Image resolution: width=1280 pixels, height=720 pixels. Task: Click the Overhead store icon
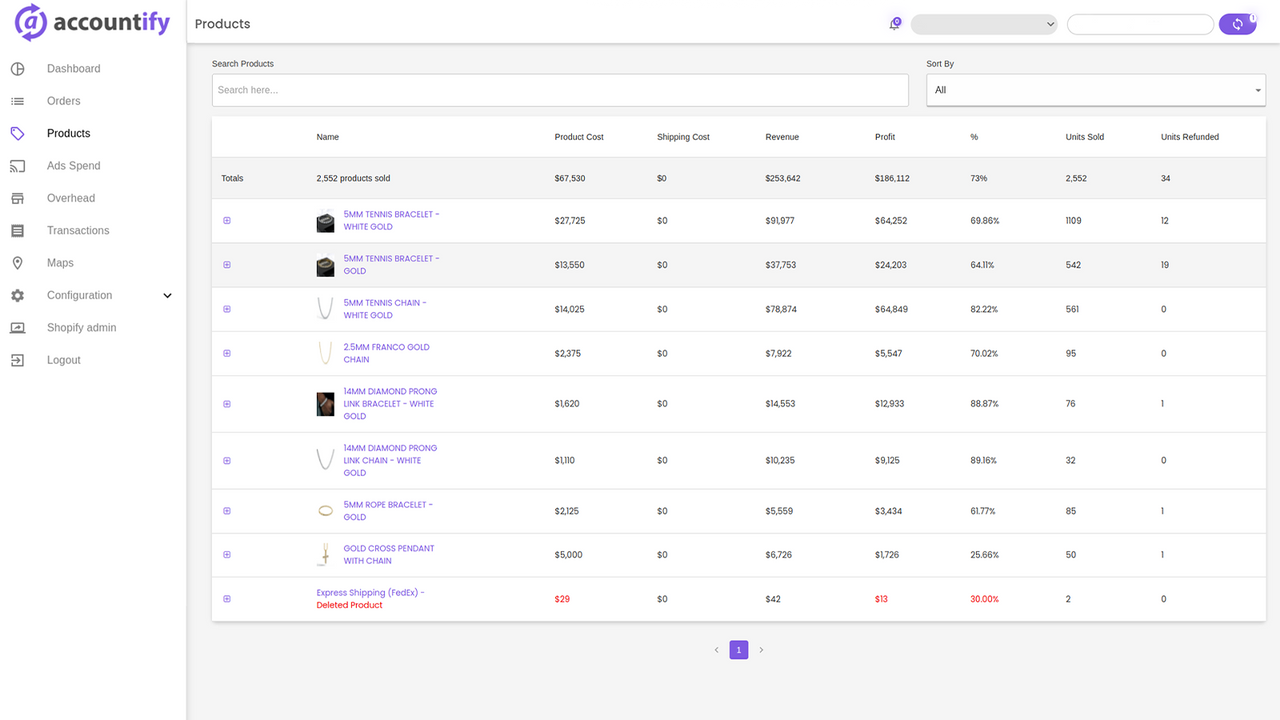pos(17,198)
